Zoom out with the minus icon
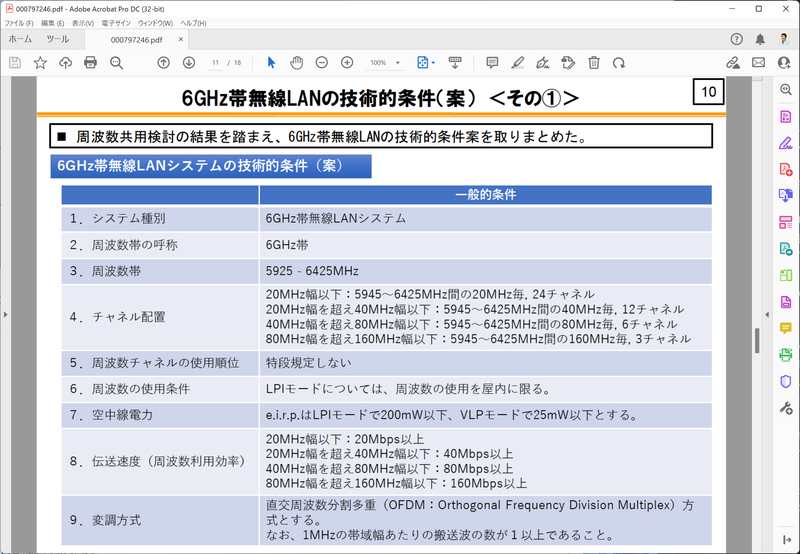The height and width of the screenshot is (554, 800). coord(321,63)
